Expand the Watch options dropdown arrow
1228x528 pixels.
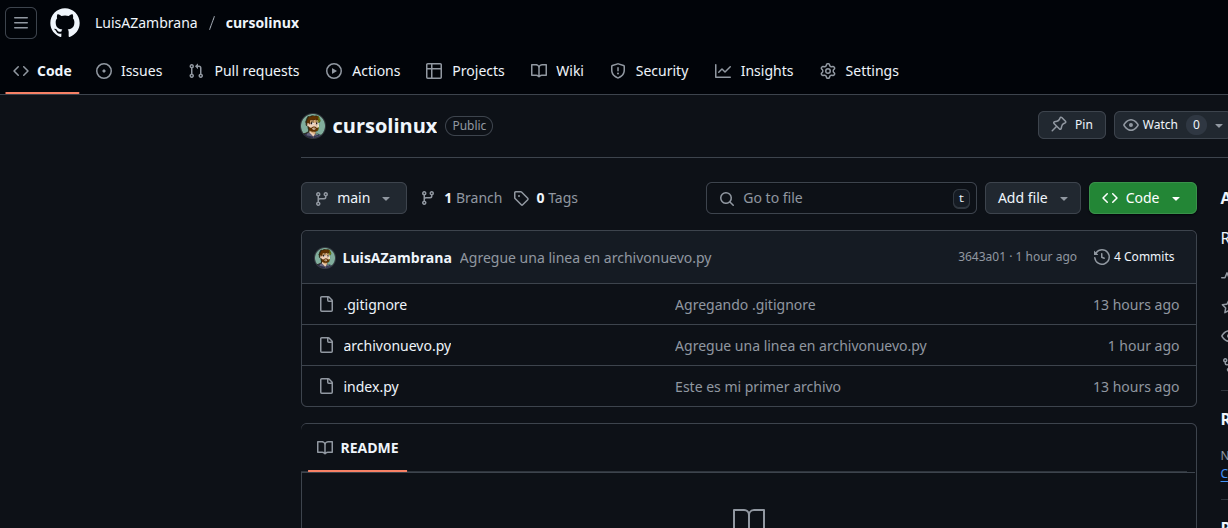(1218, 125)
